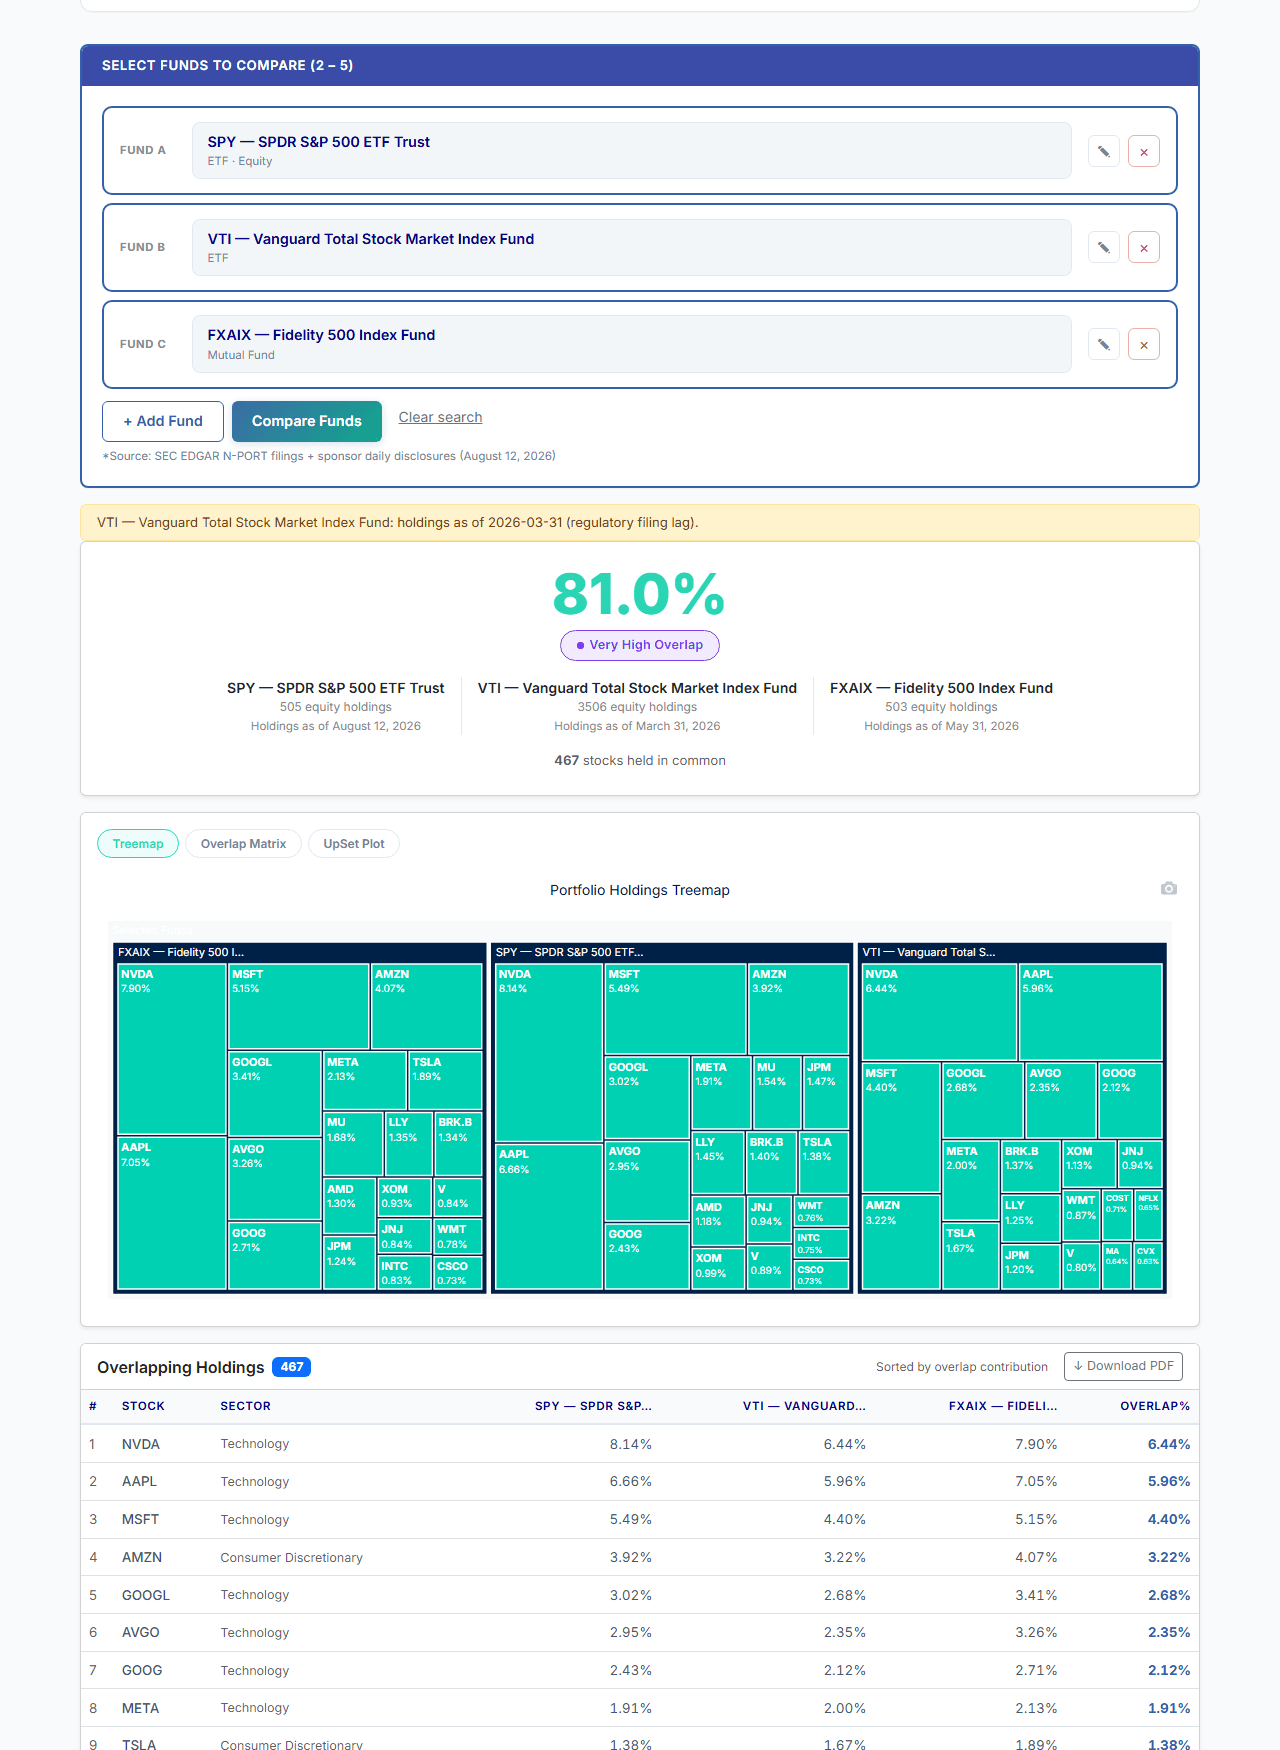Click the SPY SPDR S&P 500 ETF Trust field
Viewport: 1280px width, 1750px height.
631,151
